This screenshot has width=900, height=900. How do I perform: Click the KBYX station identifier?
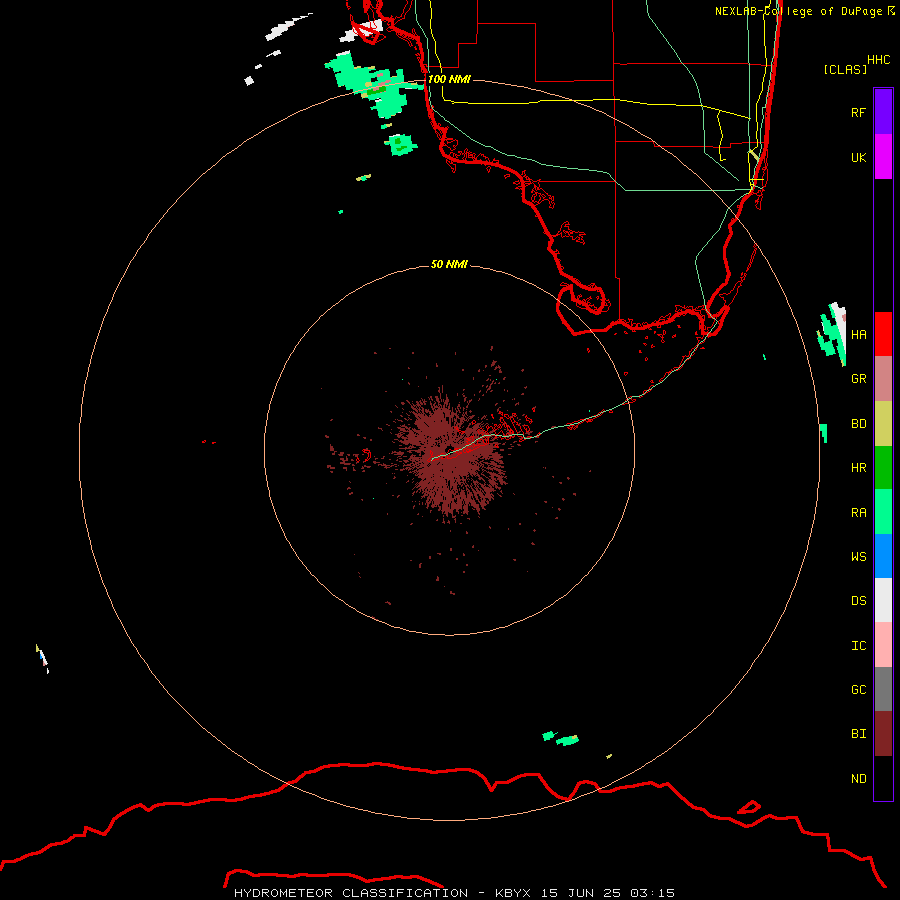(513, 893)
